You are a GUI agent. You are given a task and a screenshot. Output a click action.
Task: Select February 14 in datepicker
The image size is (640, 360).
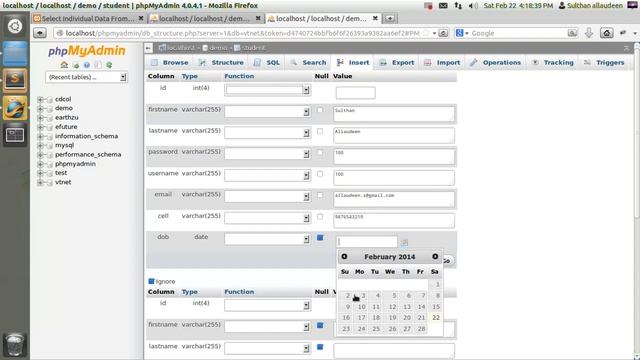point(421,307)
